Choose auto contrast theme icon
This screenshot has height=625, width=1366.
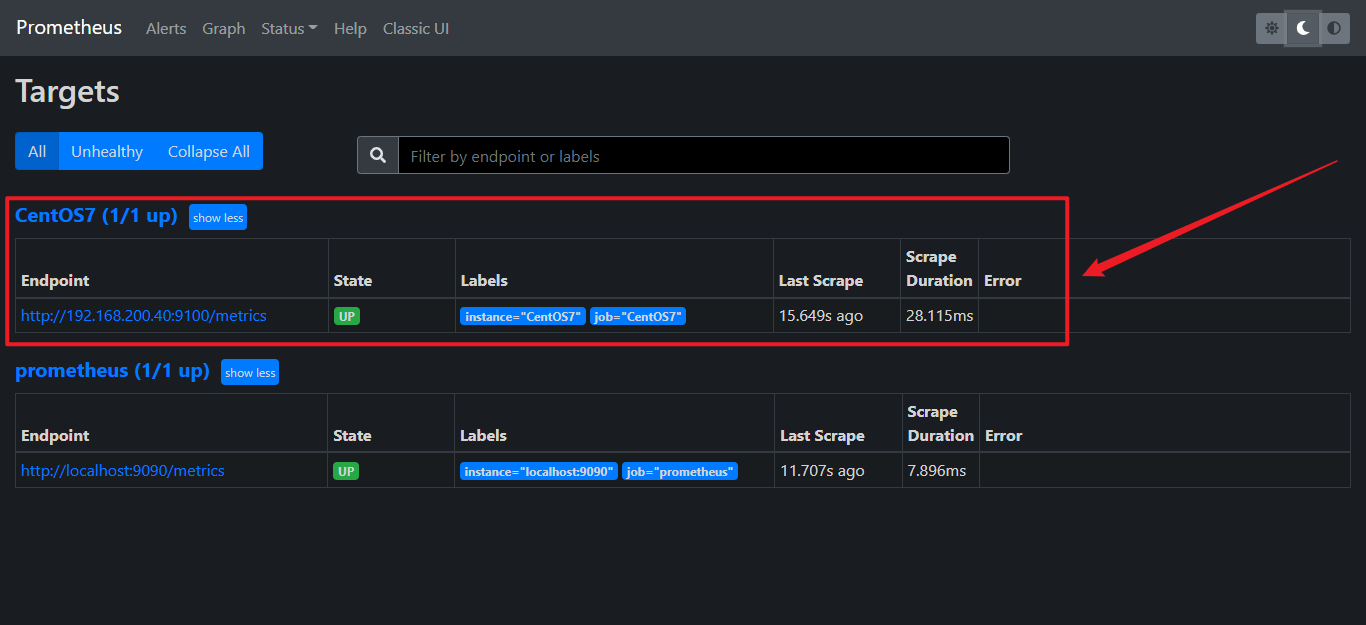point(1334,28)
